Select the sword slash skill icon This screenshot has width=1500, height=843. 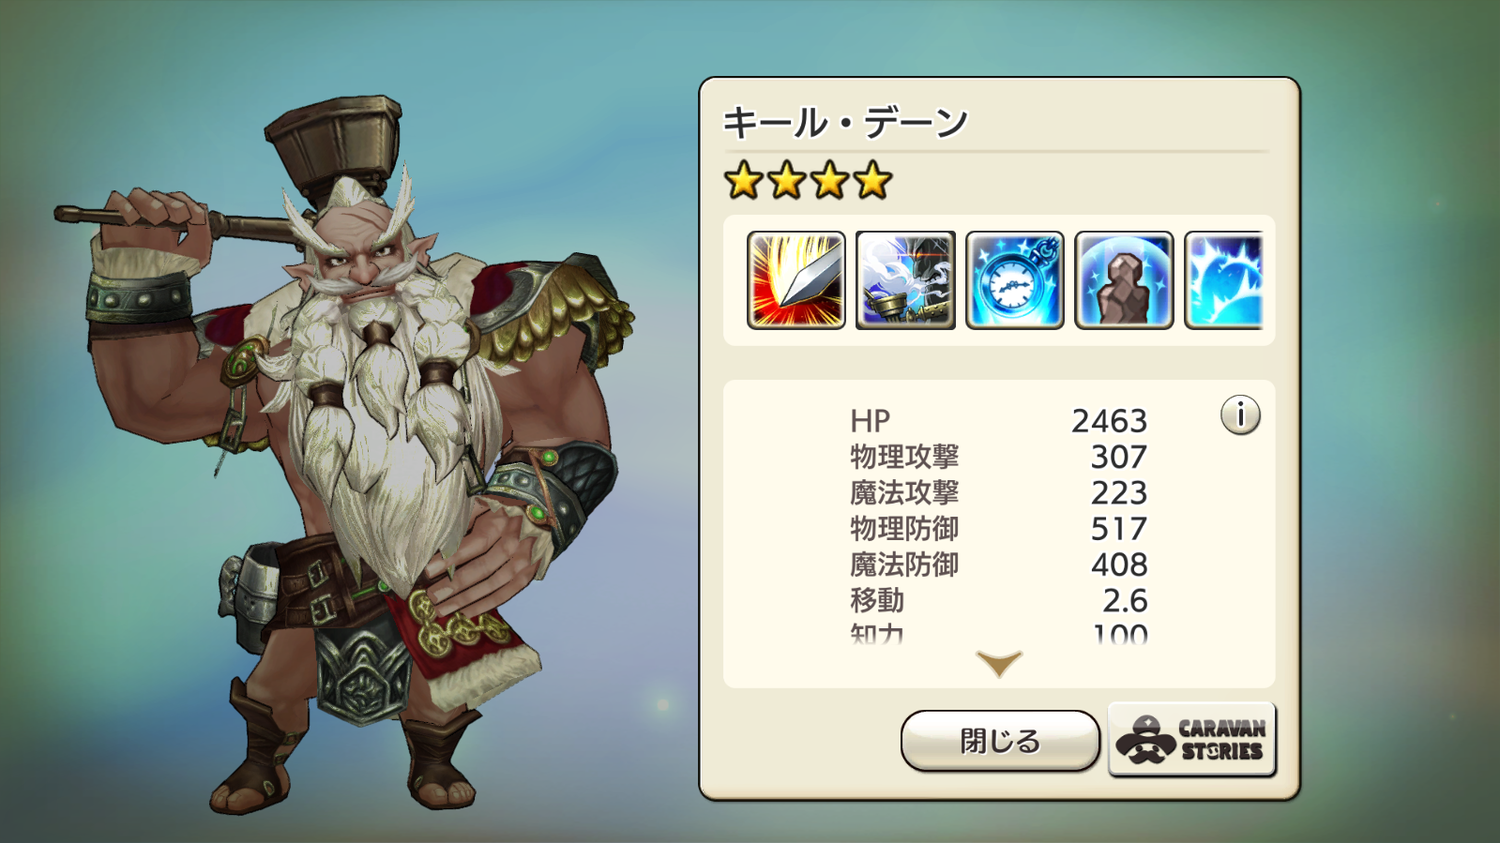pos(796,280)
